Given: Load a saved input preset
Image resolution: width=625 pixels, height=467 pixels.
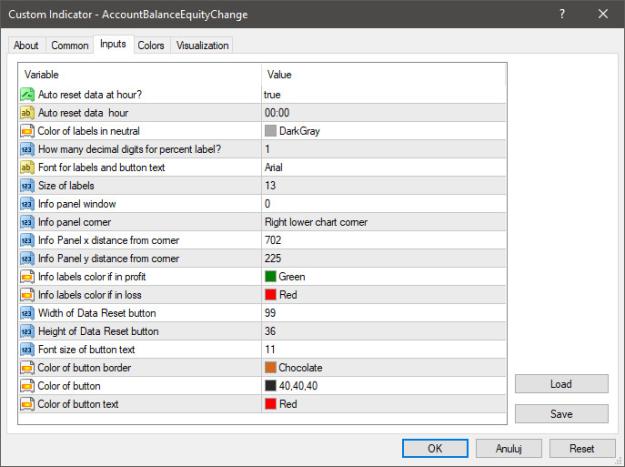Looking at the screenshot, I should coord(562,384).
